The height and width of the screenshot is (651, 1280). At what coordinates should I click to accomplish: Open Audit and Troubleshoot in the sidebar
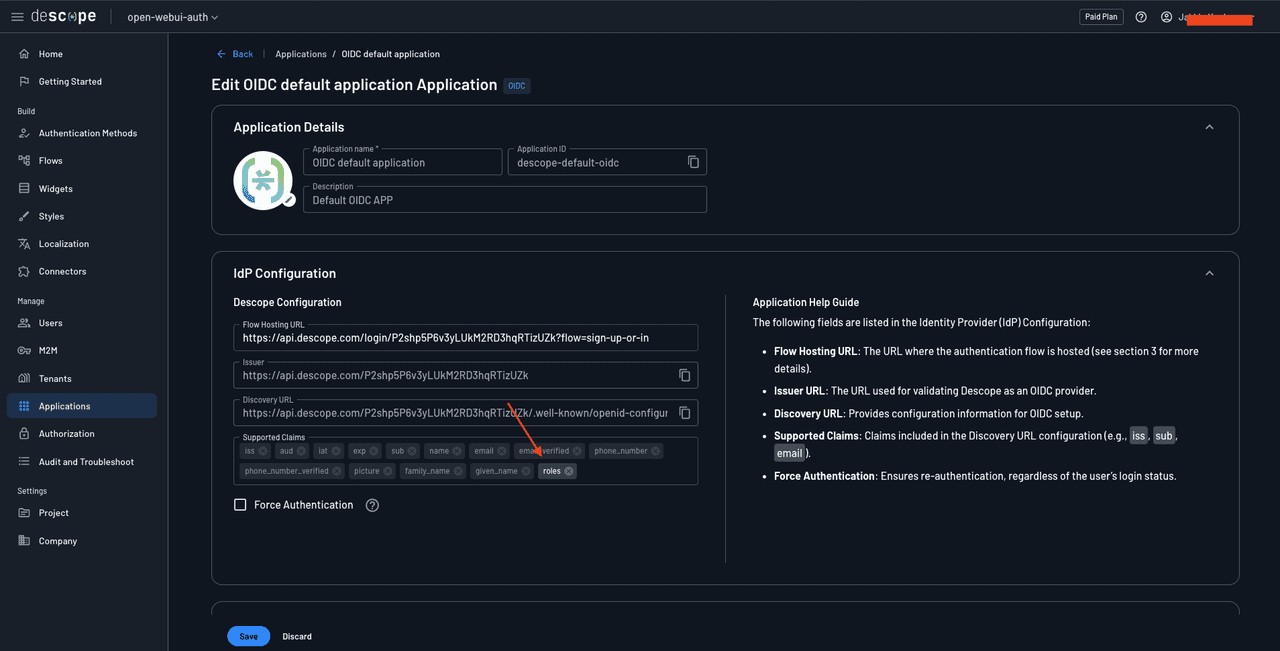click(x=24, y=461)
